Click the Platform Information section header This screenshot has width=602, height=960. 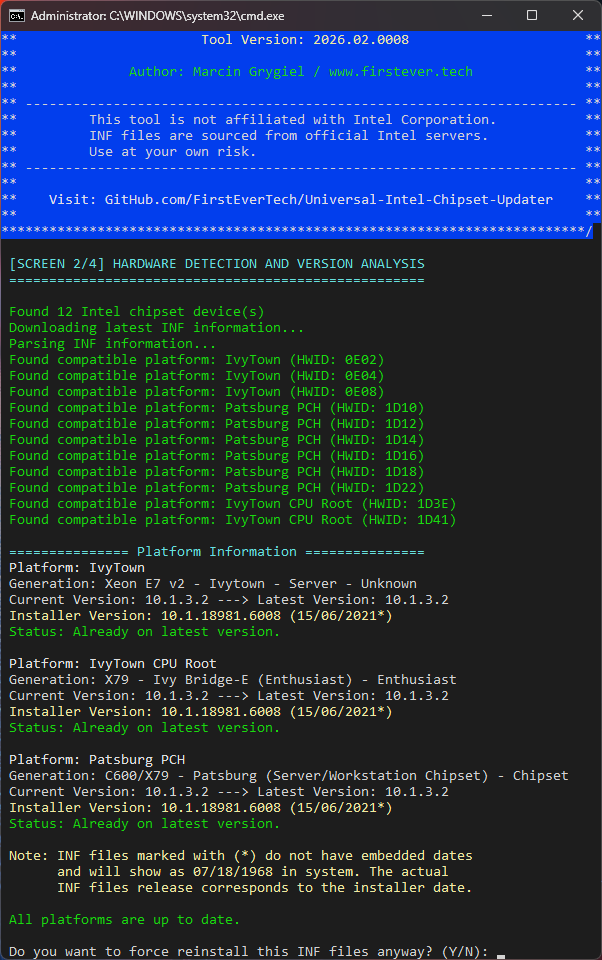(216, 552)
